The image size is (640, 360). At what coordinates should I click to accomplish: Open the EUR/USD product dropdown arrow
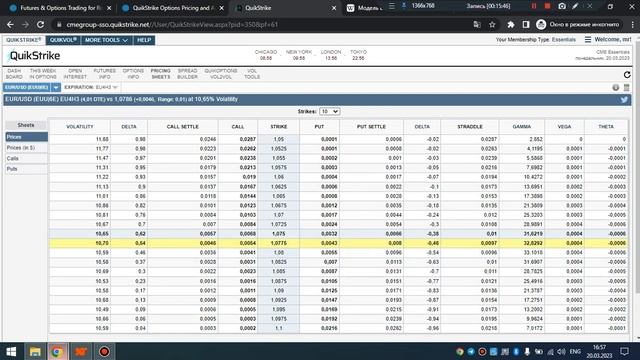coord(56,87)
